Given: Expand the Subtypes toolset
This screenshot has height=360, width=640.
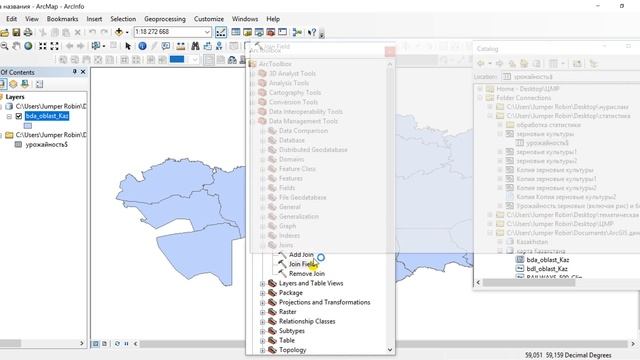Looking at the screenshot, I should (x=263, y=331).
